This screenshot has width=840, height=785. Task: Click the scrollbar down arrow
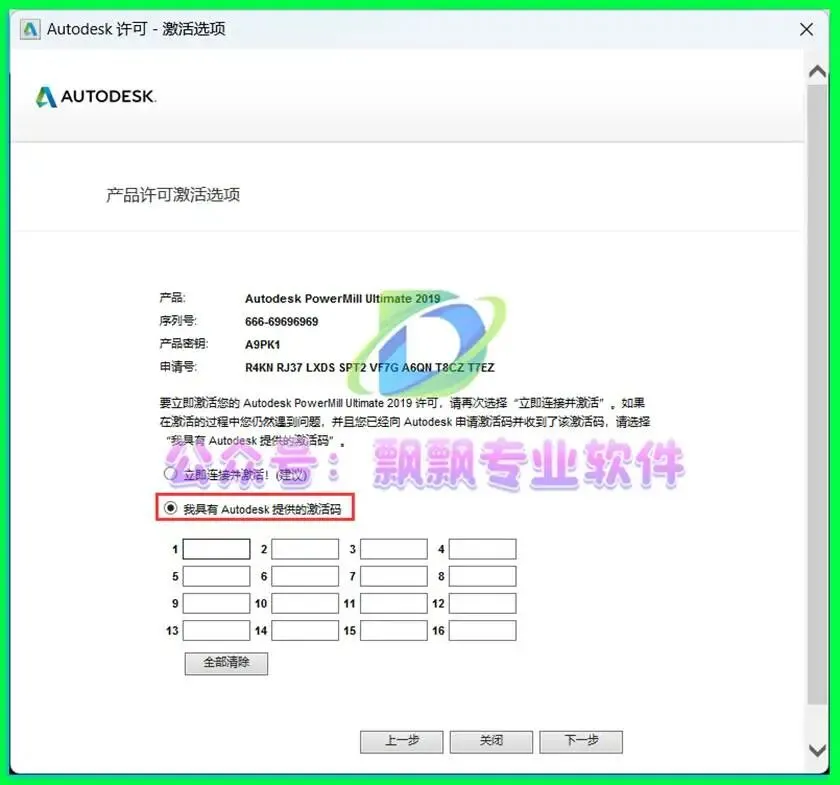818,751
